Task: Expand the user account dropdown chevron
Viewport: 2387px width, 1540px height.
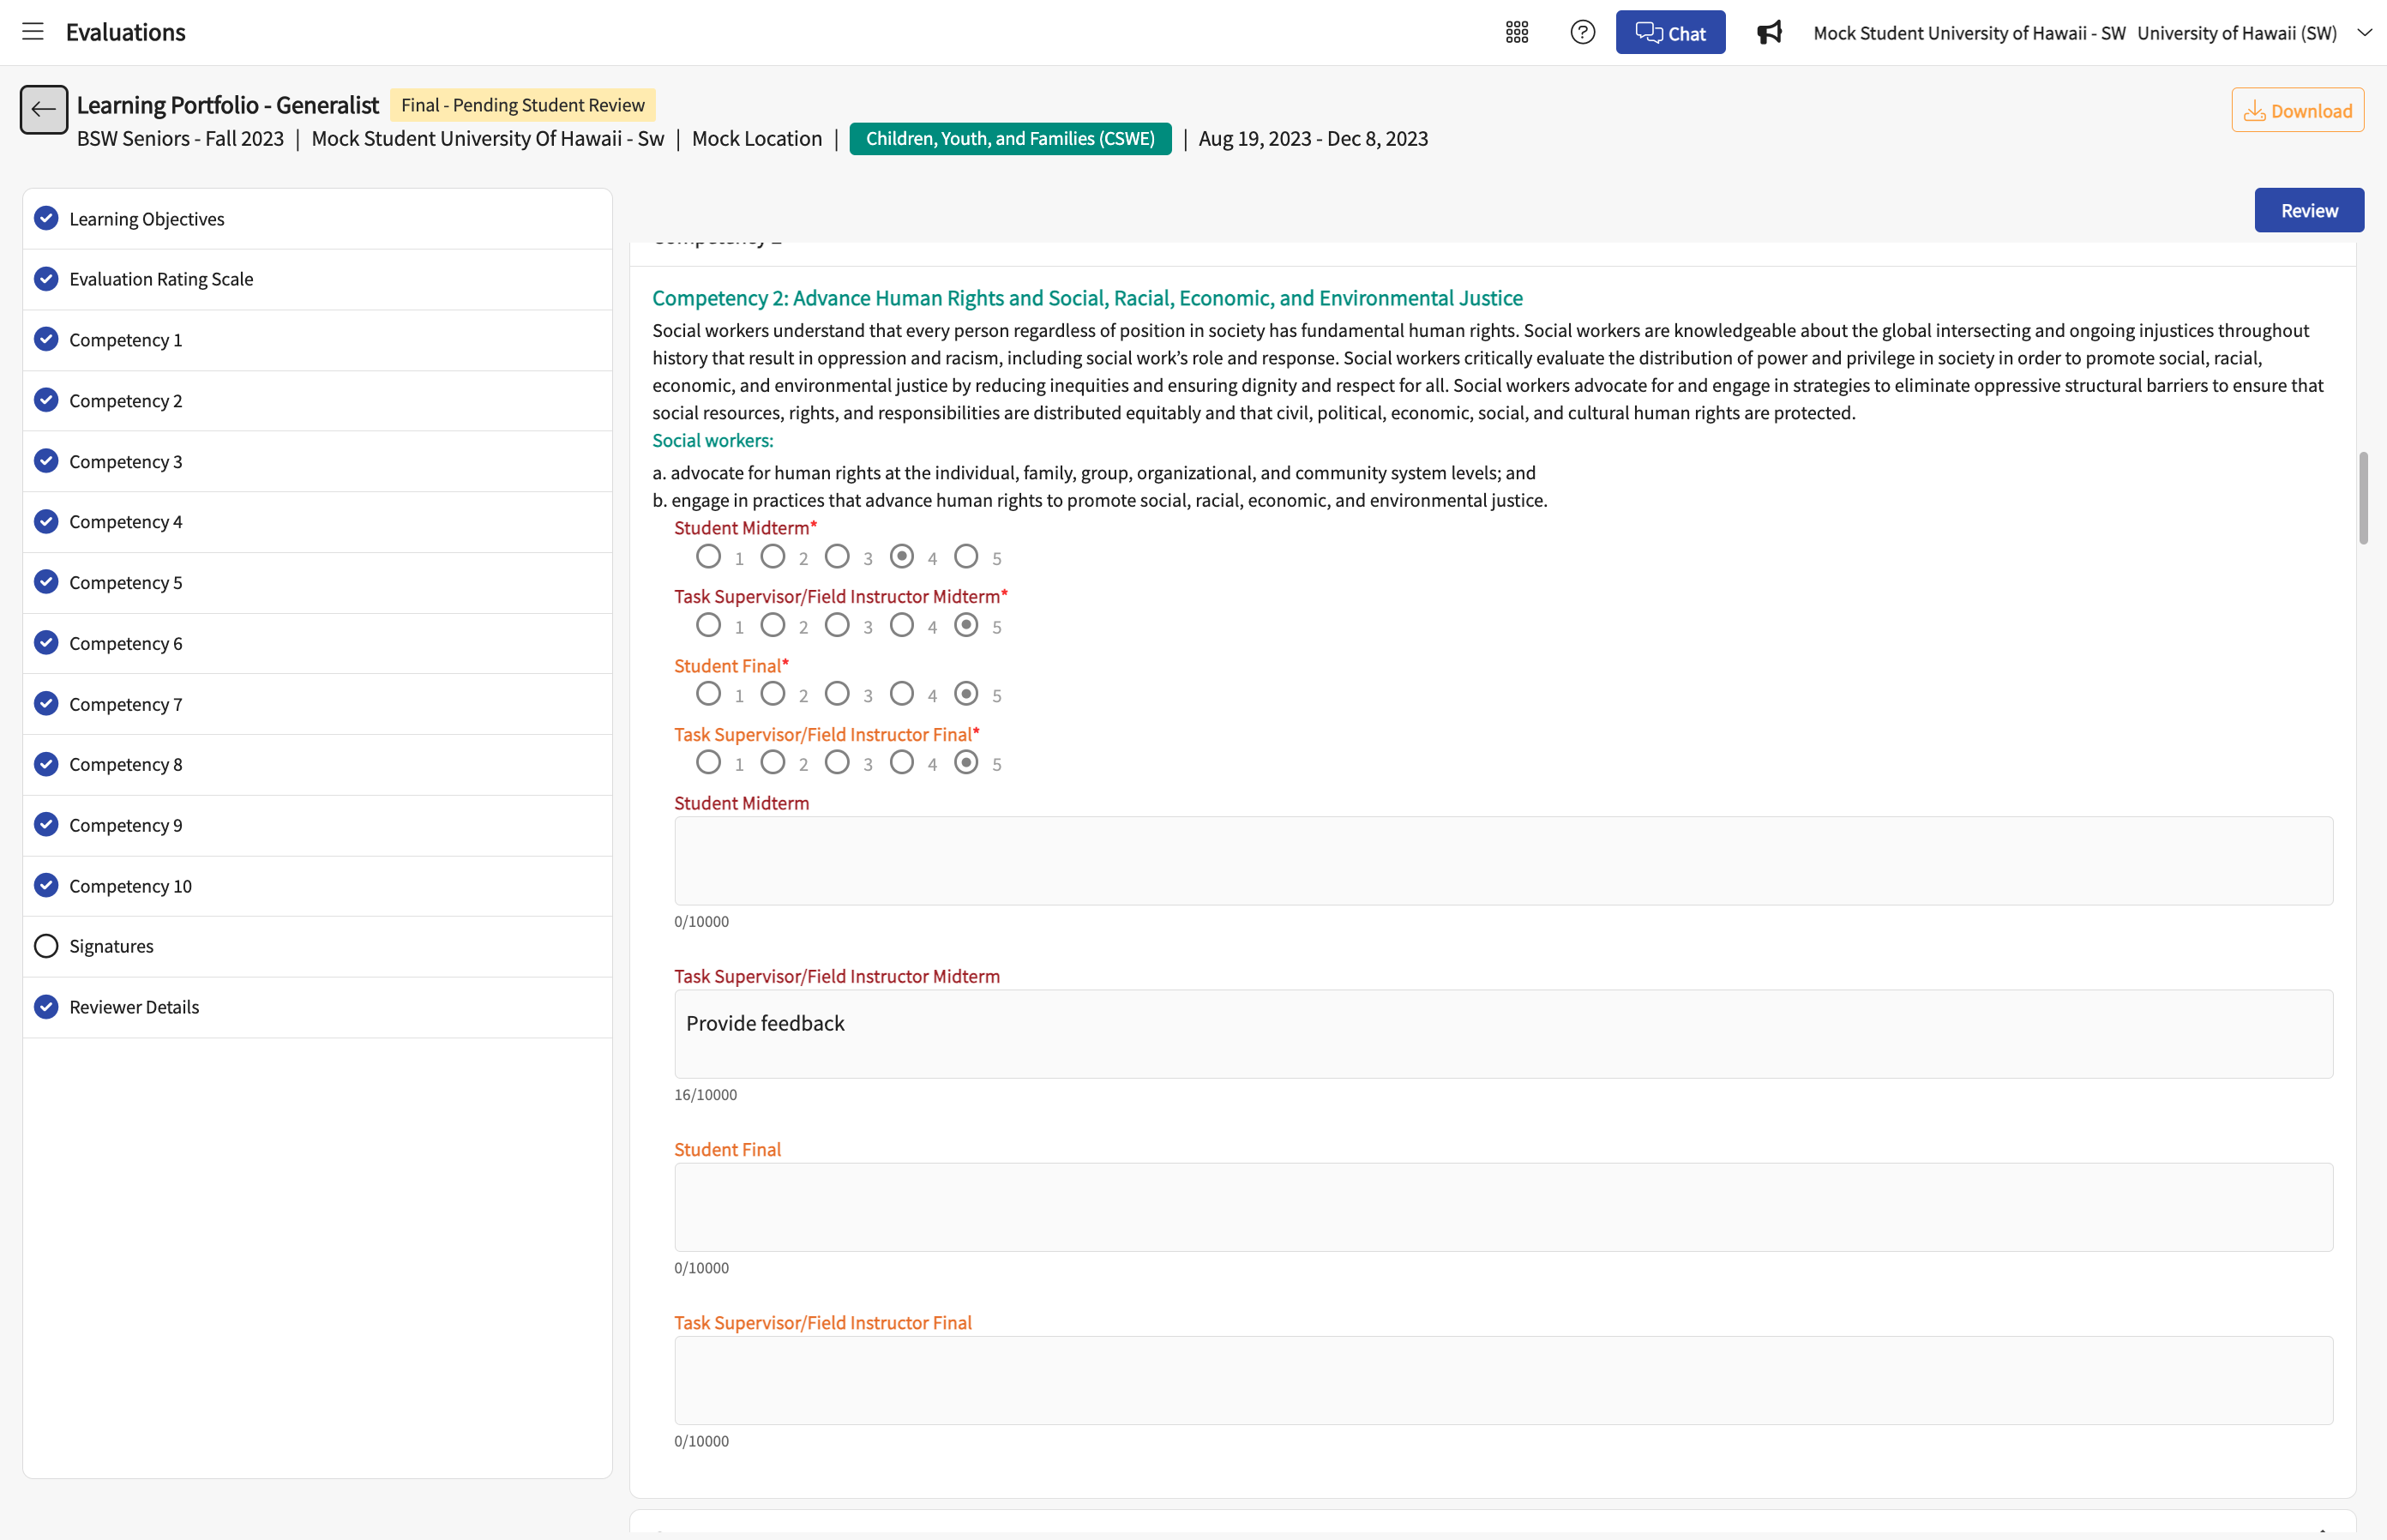Action: click(x=2364, y=32)
